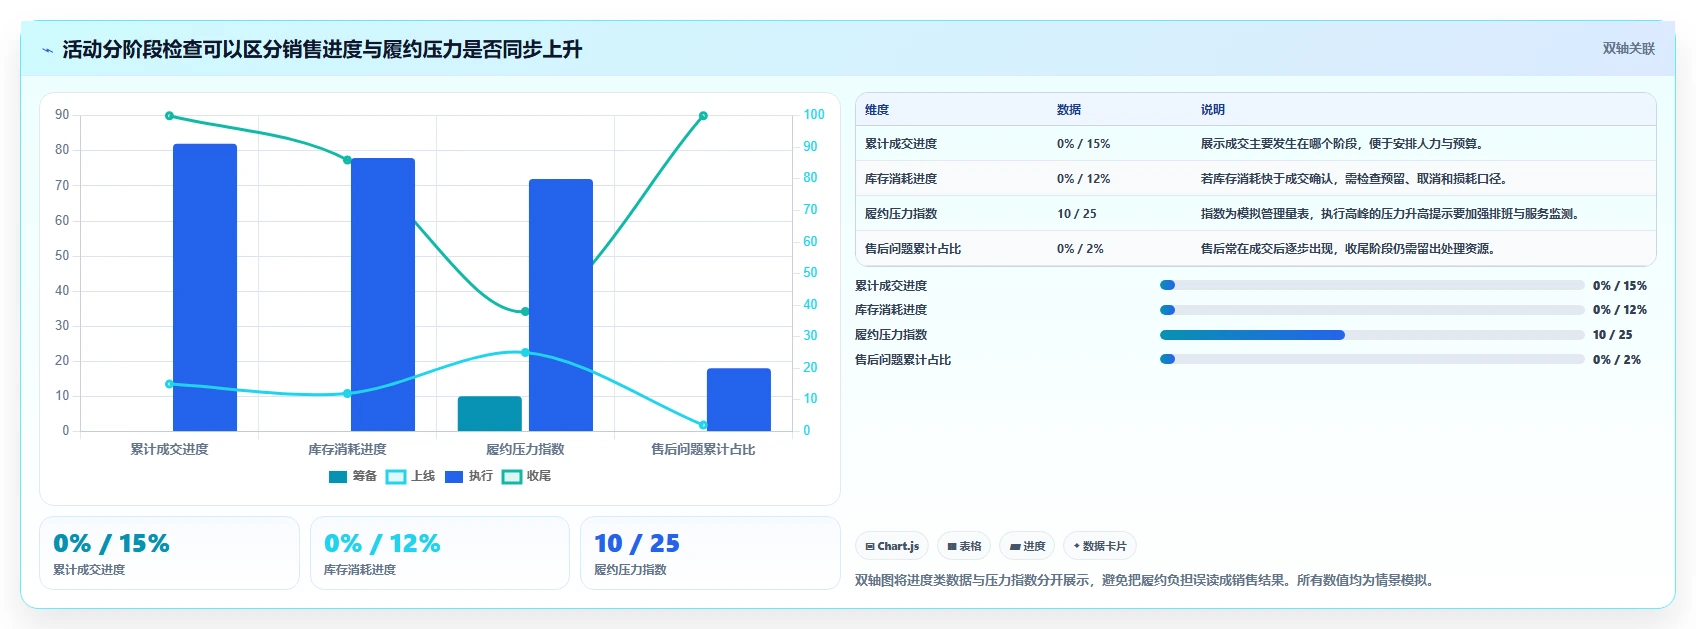Click the 说明 column header
The width and height of the screenshot is (1696, 629).
click(x=1213, y=110)
